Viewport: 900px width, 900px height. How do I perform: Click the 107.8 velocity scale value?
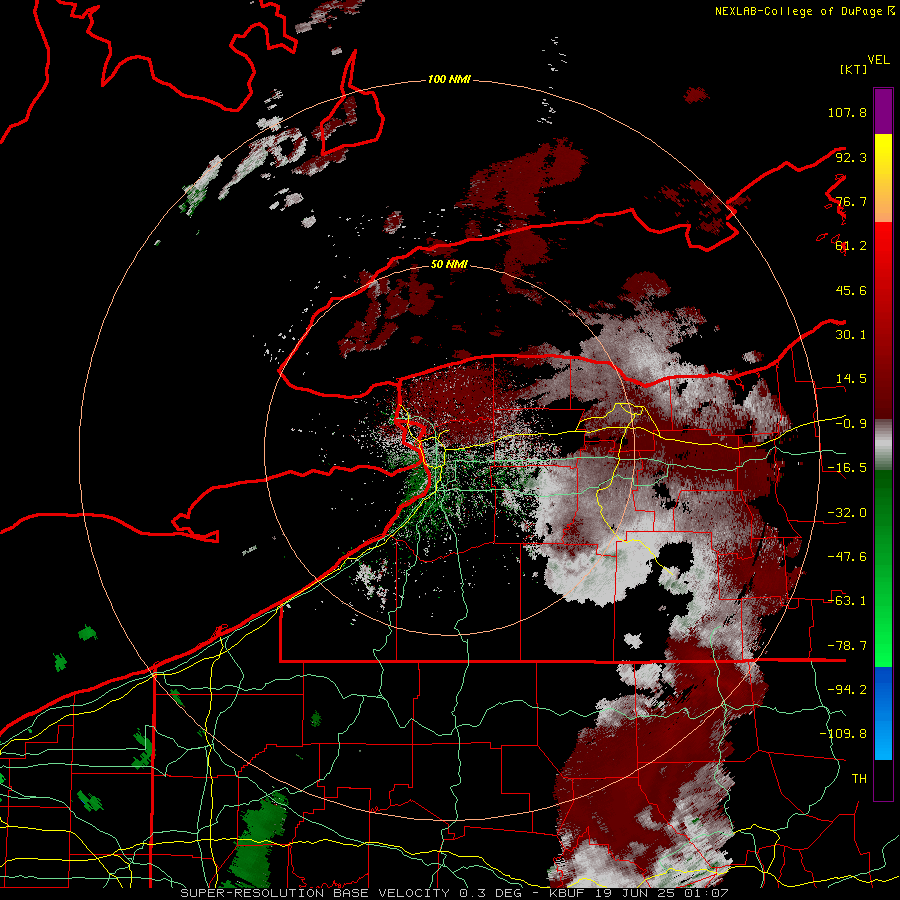[x=847, y=112]
